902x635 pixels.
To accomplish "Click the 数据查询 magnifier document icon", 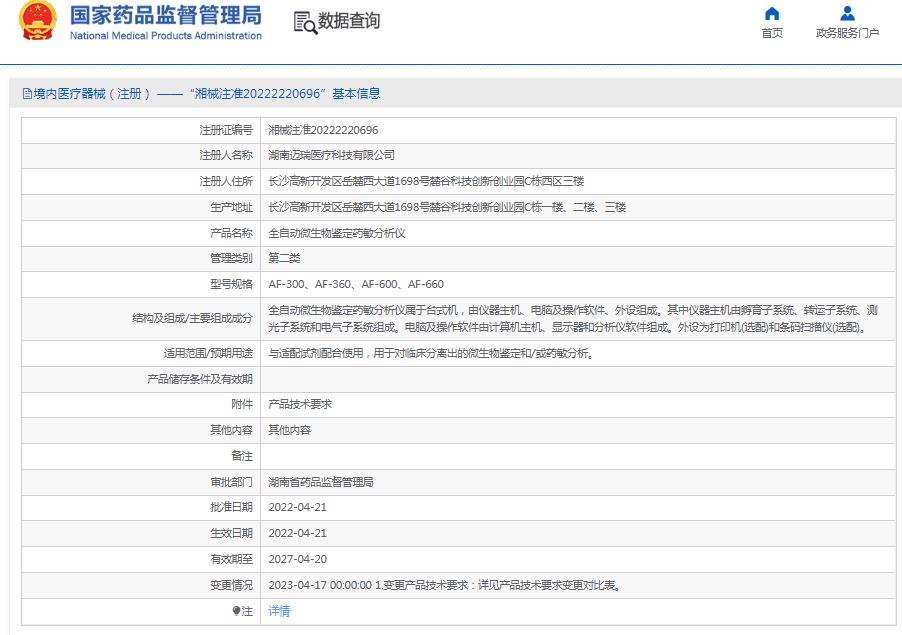I will [305, 22].
